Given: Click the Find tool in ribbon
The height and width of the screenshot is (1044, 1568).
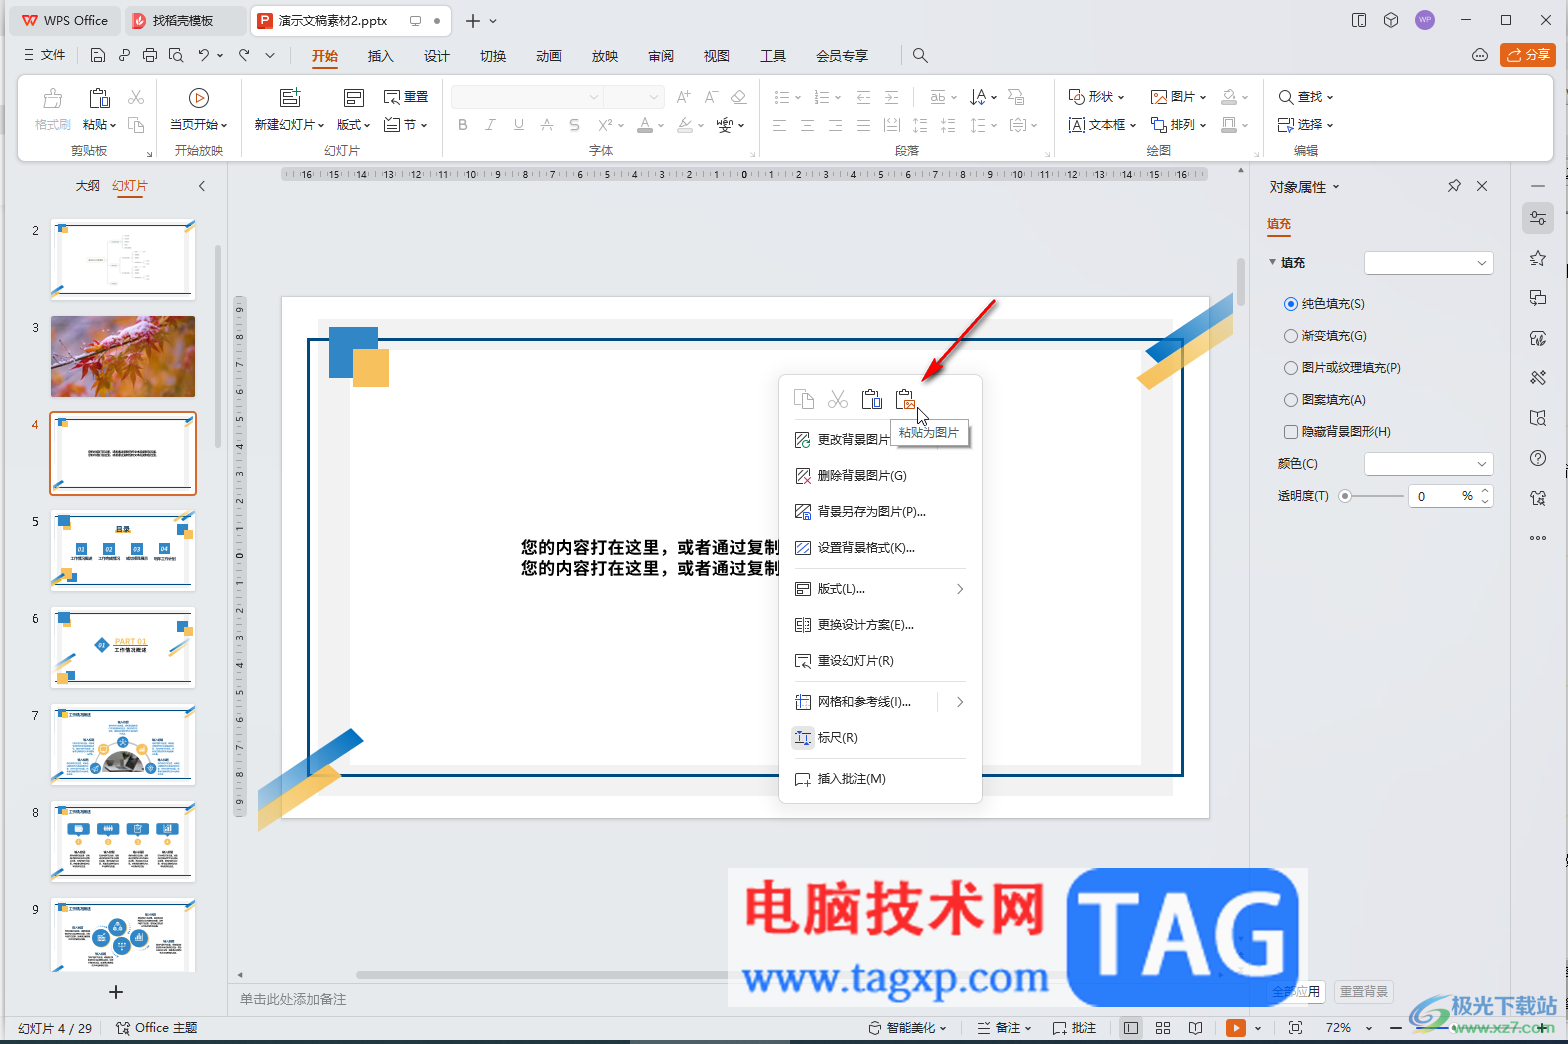Looking at the screenshot, I should click(1305, 97).
